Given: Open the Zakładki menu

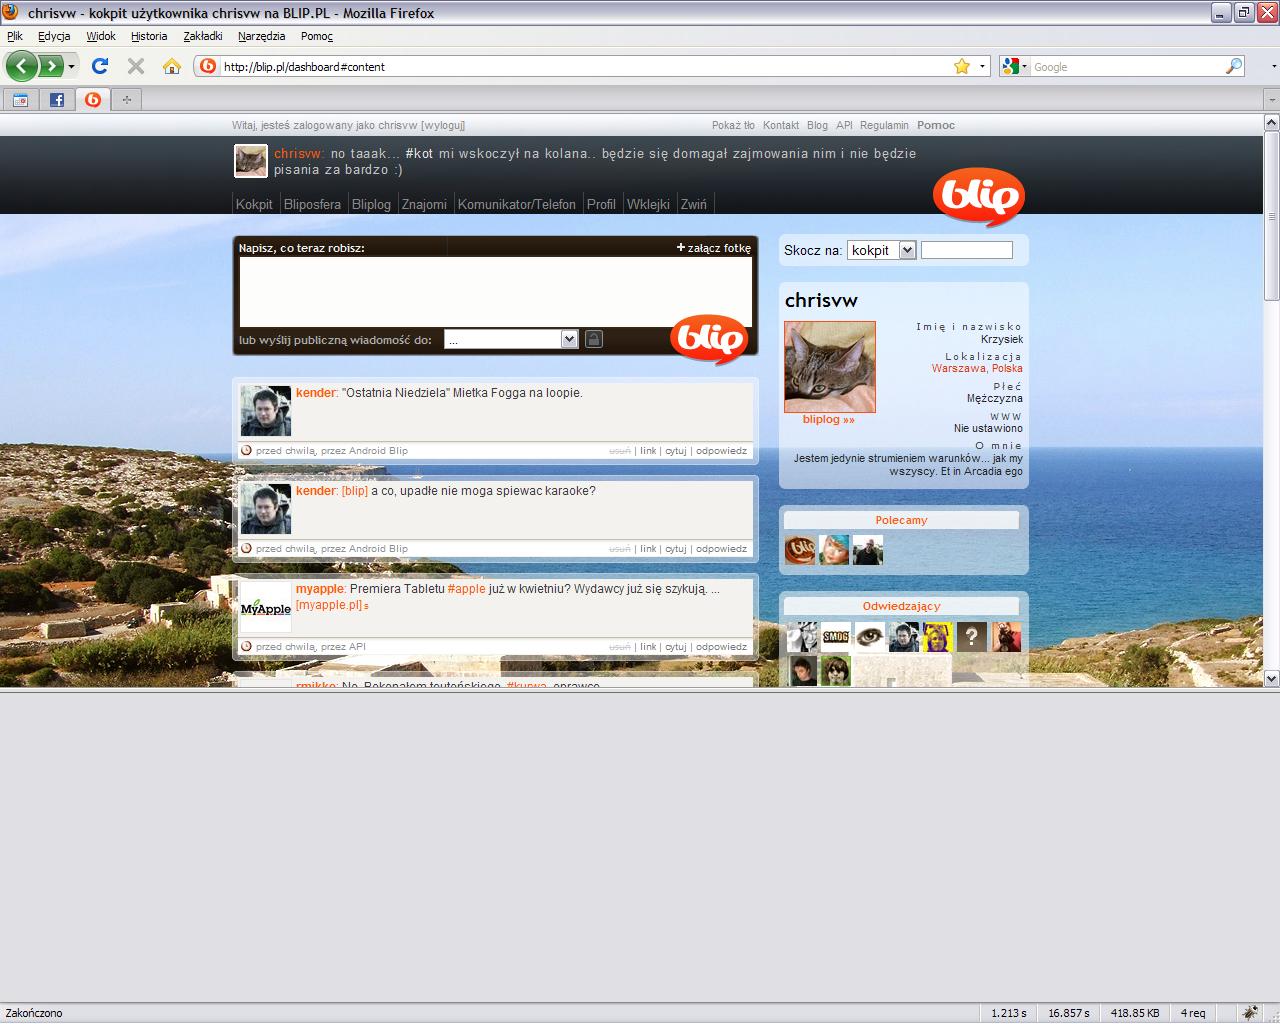Looking at the screenshot, I should pyautogui.click(x=203, y=36).
